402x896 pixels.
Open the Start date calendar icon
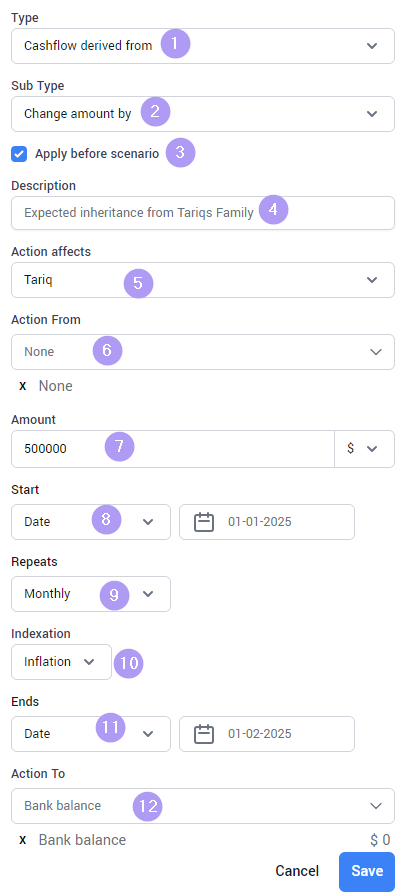click(204, 522)
